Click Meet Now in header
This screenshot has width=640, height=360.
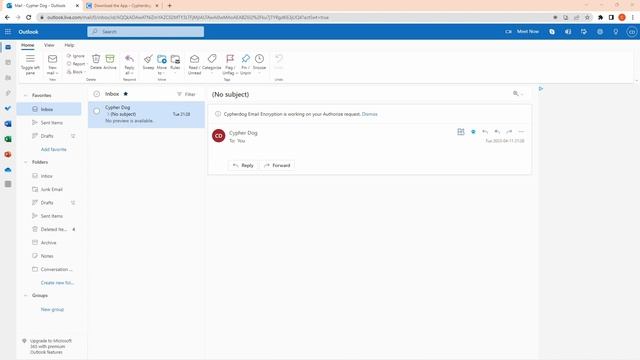point(522,31)
